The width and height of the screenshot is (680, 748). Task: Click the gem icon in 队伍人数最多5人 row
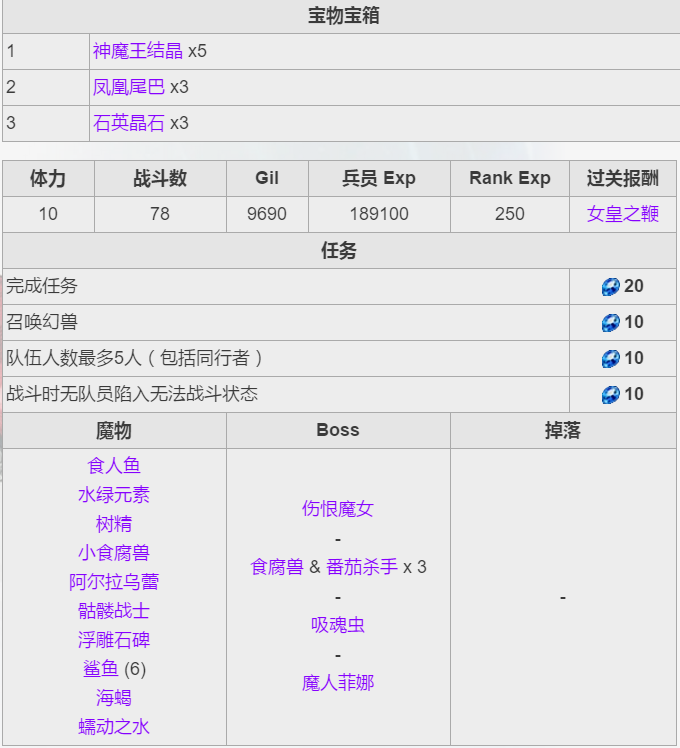[x=610, y=359]
